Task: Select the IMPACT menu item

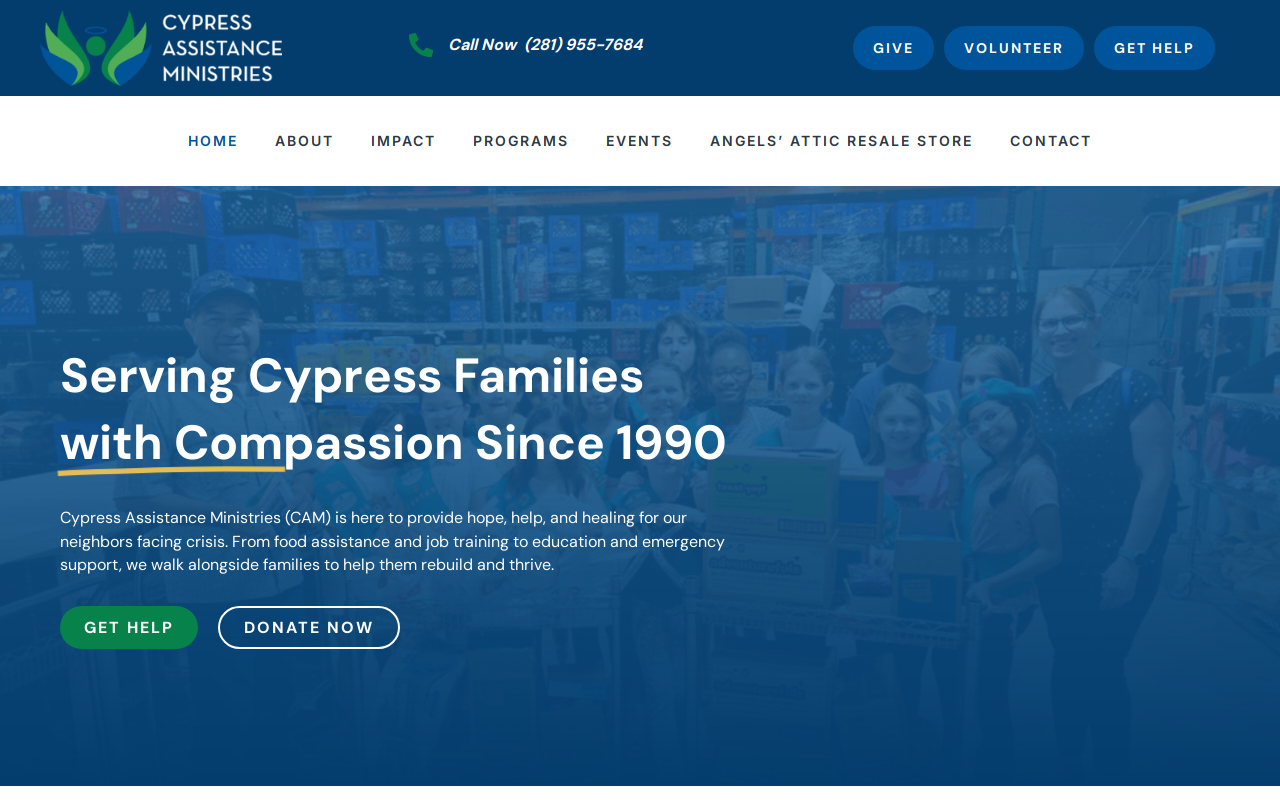Action: point(403,141)
